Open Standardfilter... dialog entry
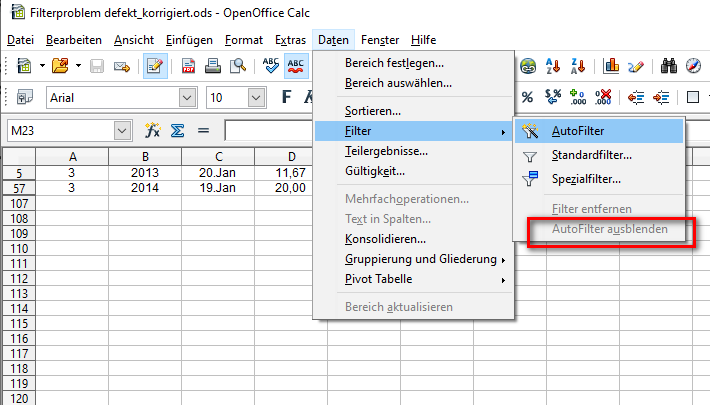The image size is (710, 405). point(591,155)
